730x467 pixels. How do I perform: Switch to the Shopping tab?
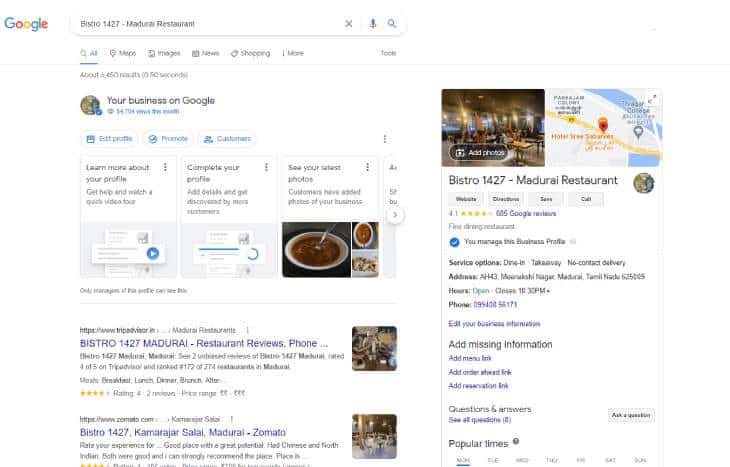coord(250,53)
